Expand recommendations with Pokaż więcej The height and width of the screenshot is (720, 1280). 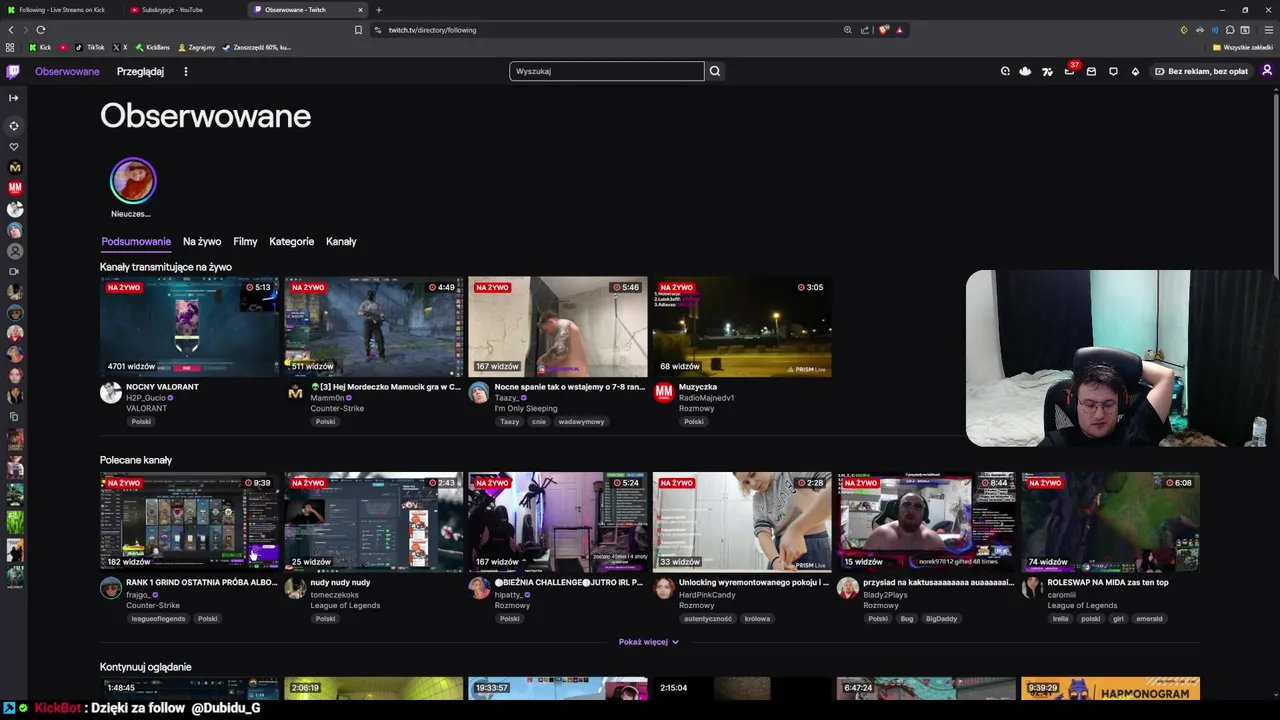[649, 642]
